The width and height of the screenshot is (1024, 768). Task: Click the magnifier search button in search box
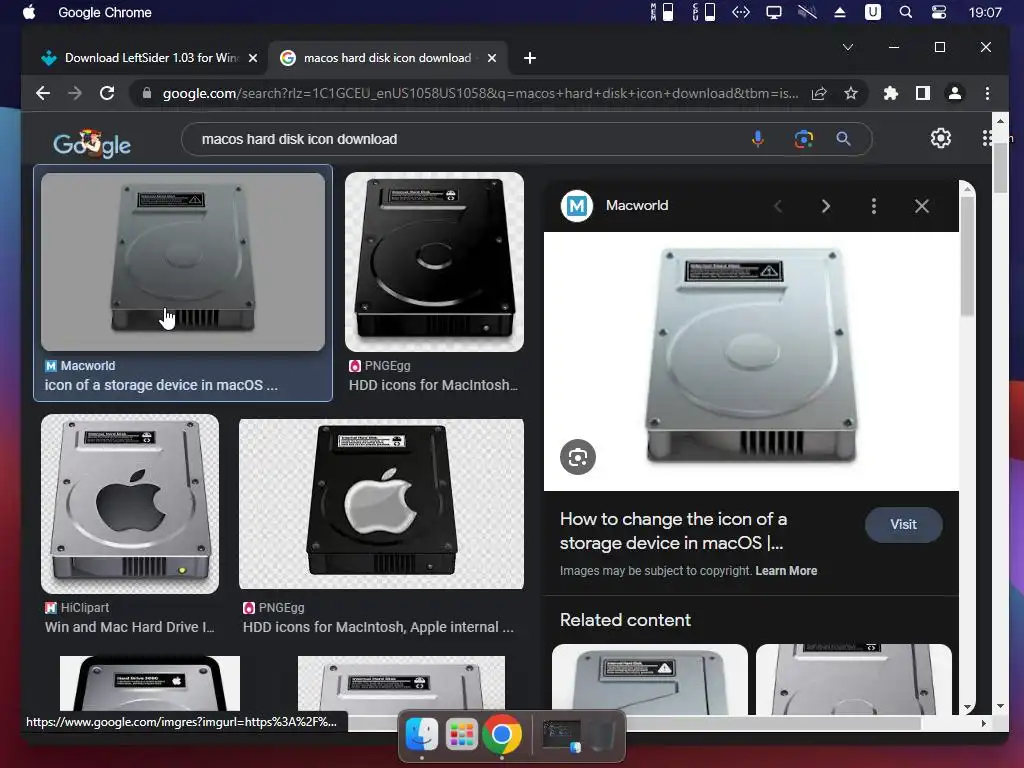click(x=844, y=138)
